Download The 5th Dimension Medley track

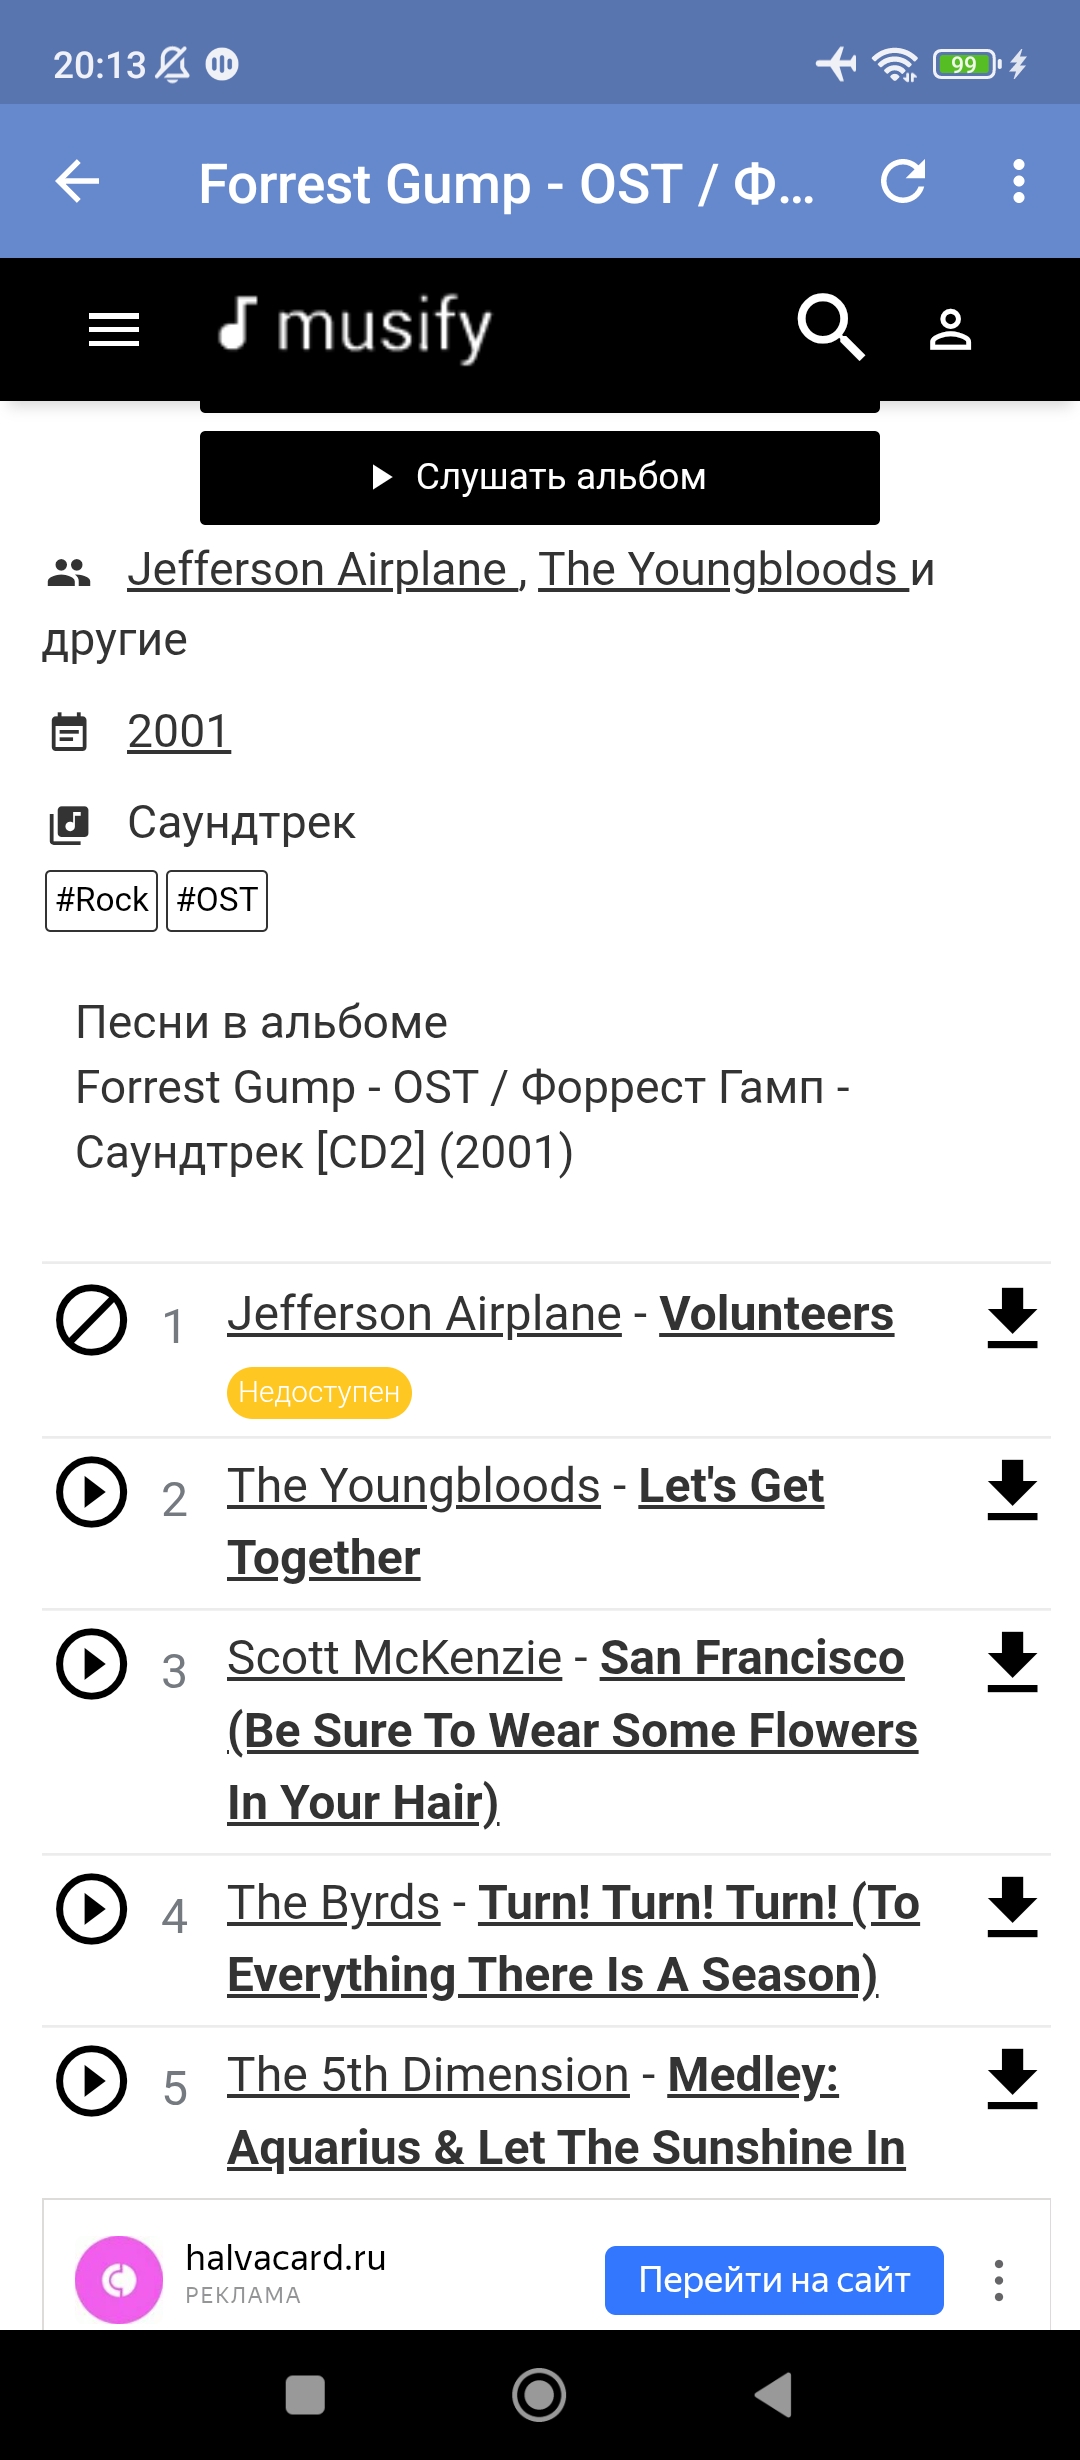pyautogui.click(x=1012, y=2079)
